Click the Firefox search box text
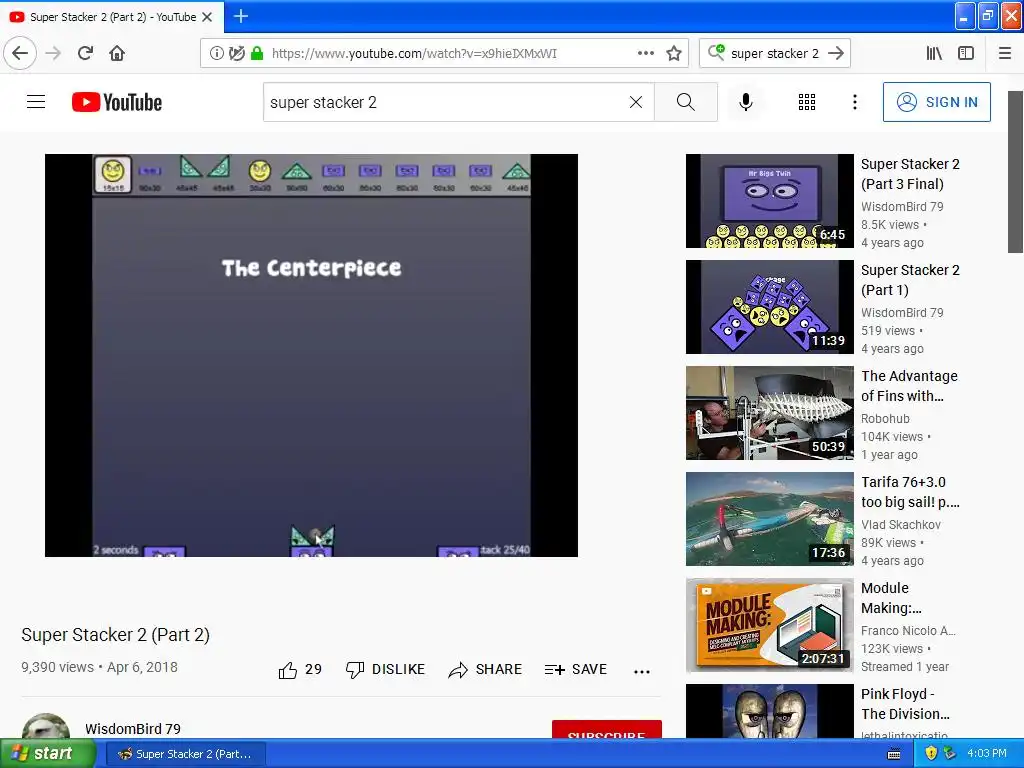 tap(775, 53)
